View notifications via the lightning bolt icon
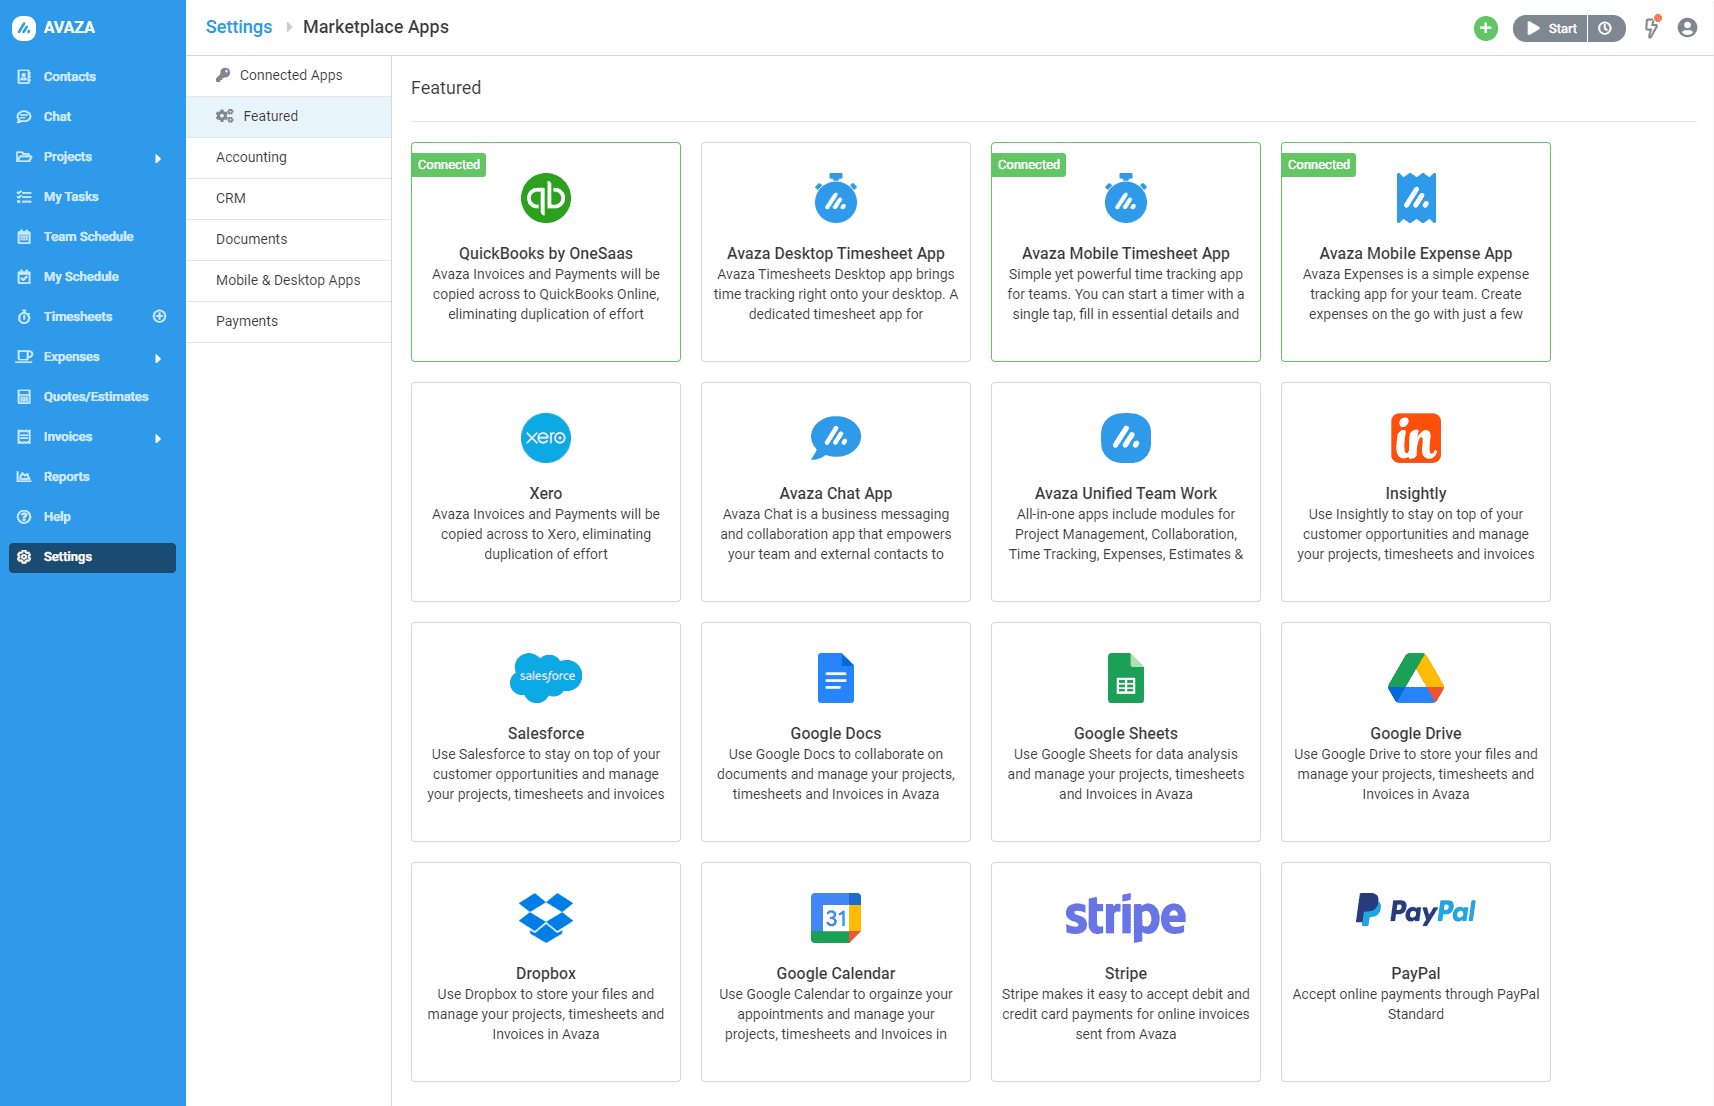The width and height of the screenshot is (1714, 1106). (x=1651, y=28)
